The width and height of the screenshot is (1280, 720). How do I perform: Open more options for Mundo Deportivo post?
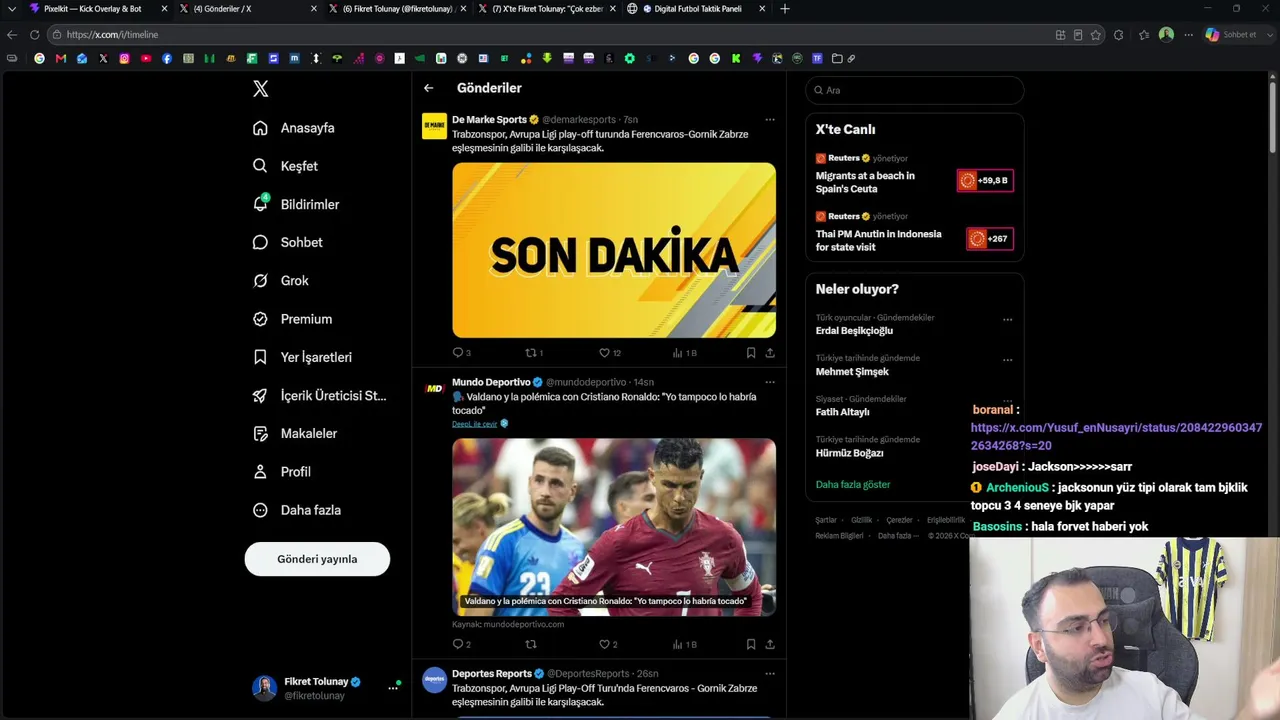770,381
